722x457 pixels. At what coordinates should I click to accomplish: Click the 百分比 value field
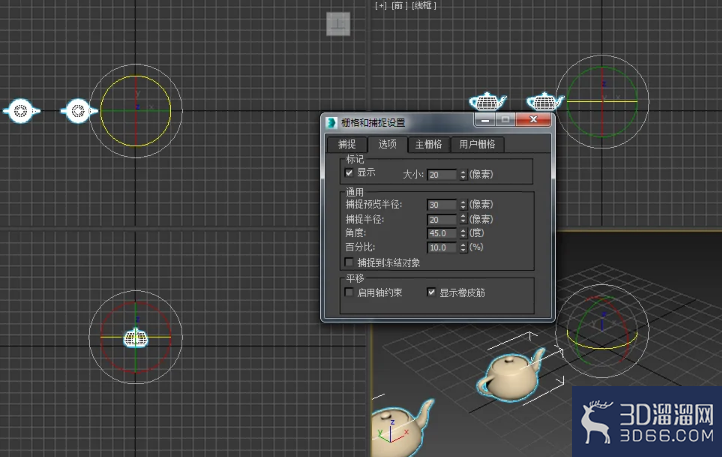(442, 247)
